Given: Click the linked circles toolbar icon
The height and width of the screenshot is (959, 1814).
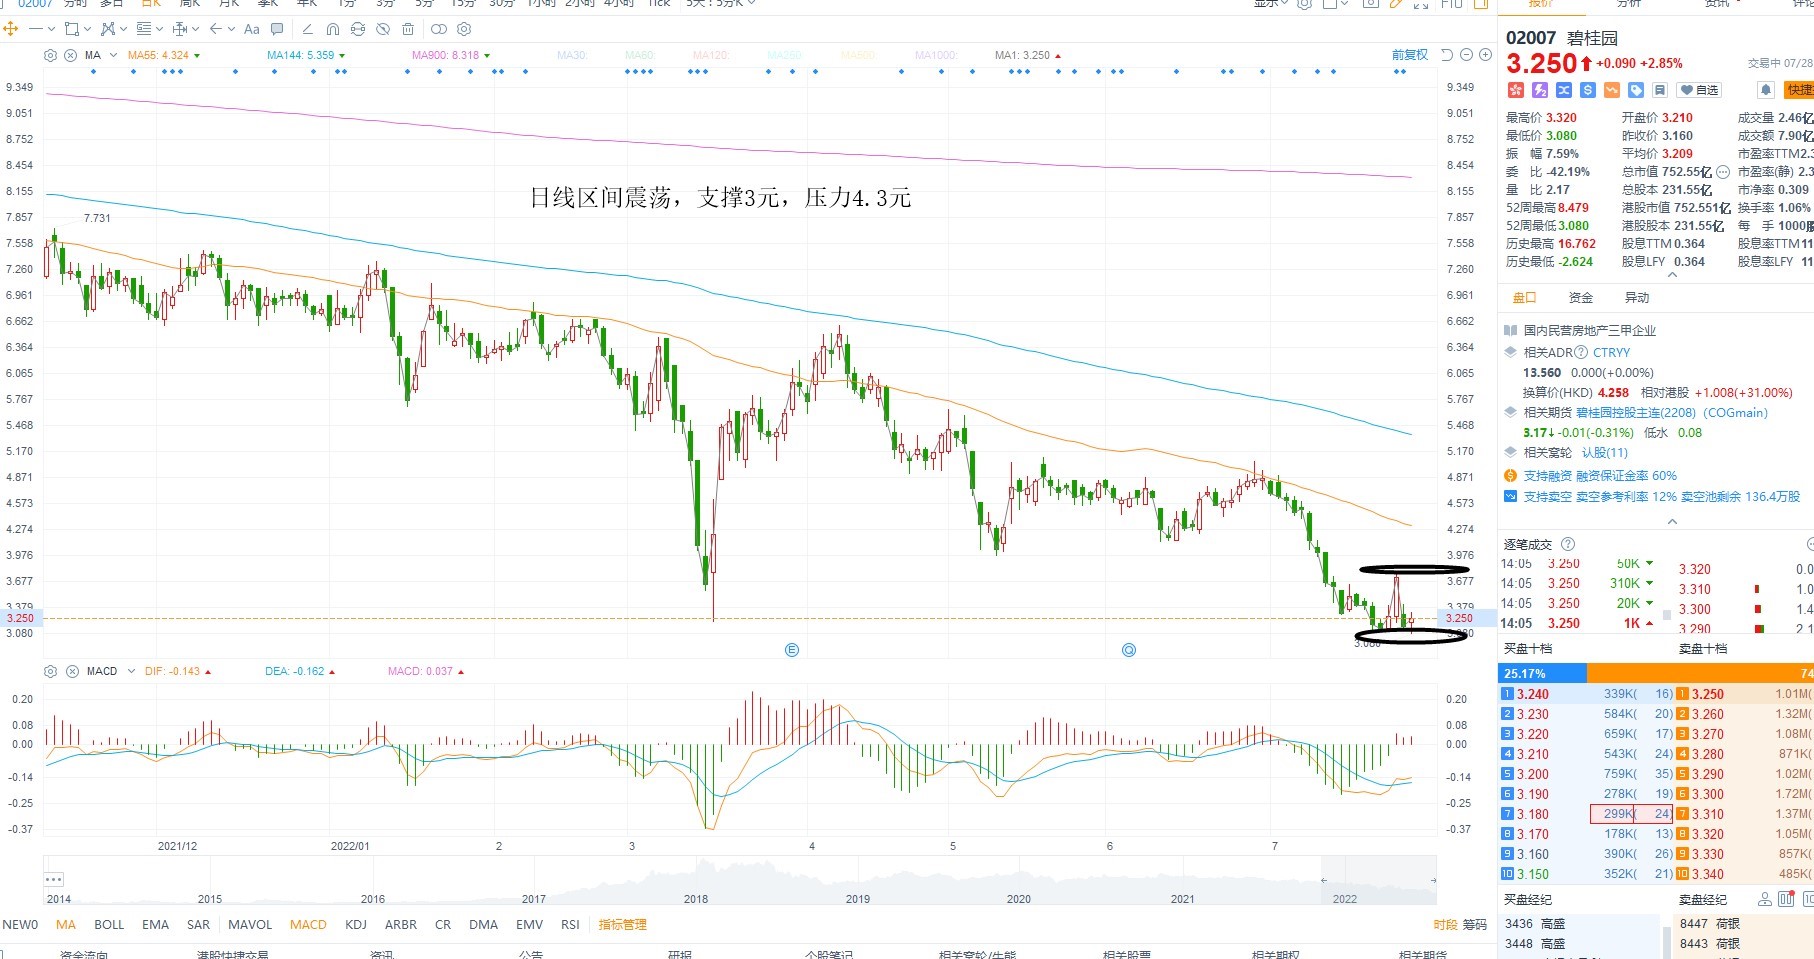Looking at the screenshot, I should [439, 29].
